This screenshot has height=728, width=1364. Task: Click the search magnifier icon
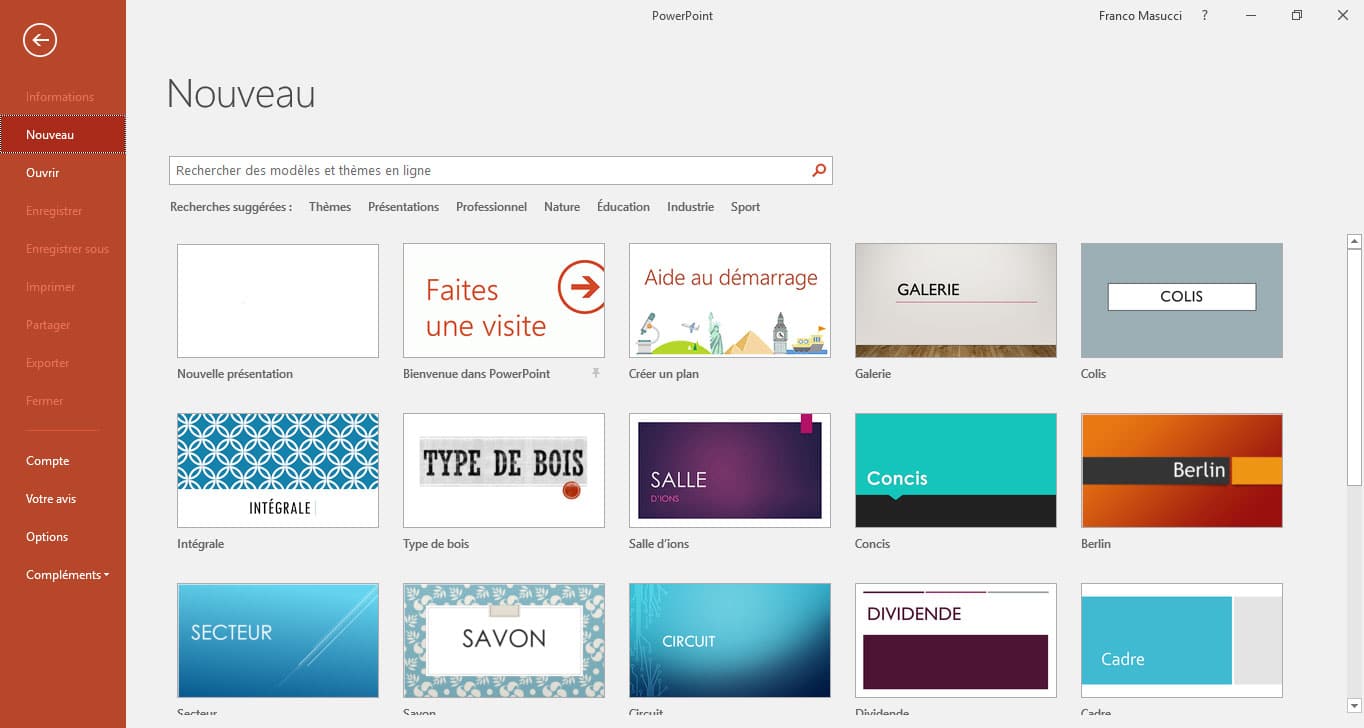point(819,171)
